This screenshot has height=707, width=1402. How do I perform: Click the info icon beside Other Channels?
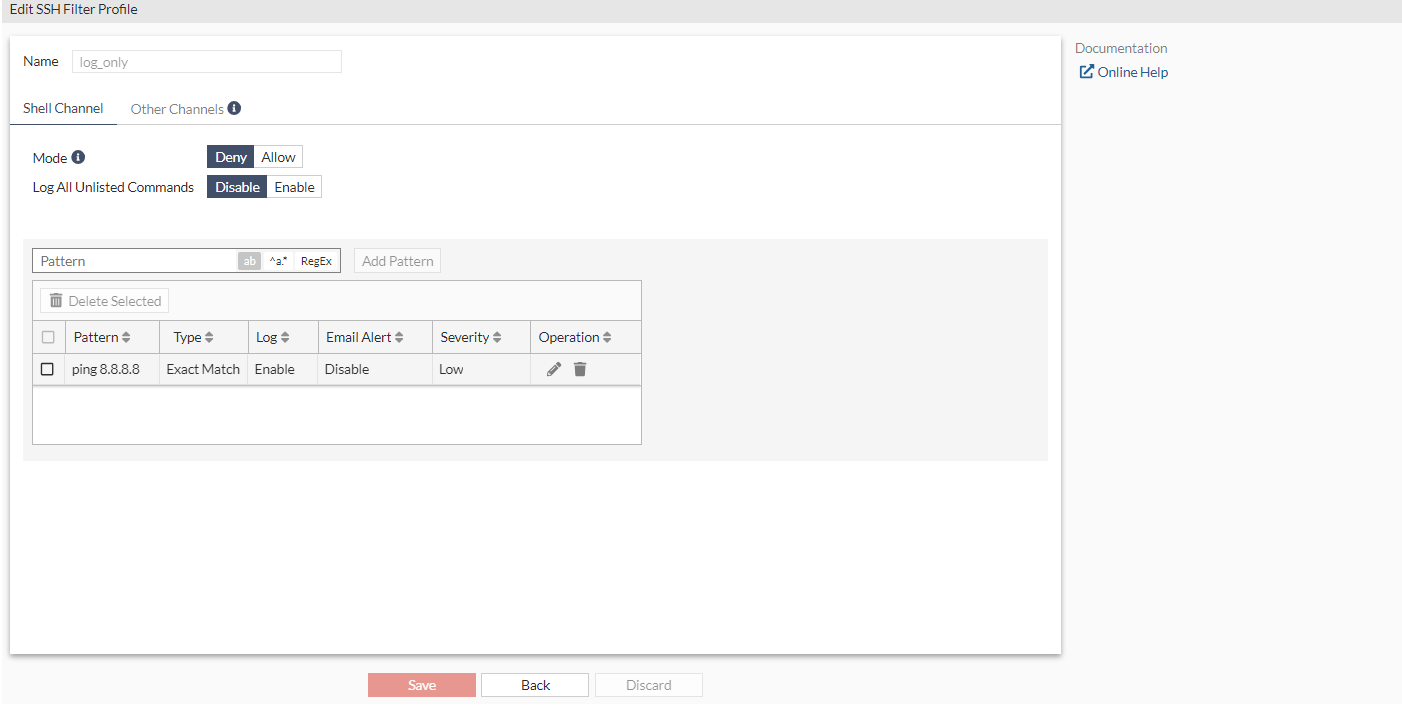(235, 107)
